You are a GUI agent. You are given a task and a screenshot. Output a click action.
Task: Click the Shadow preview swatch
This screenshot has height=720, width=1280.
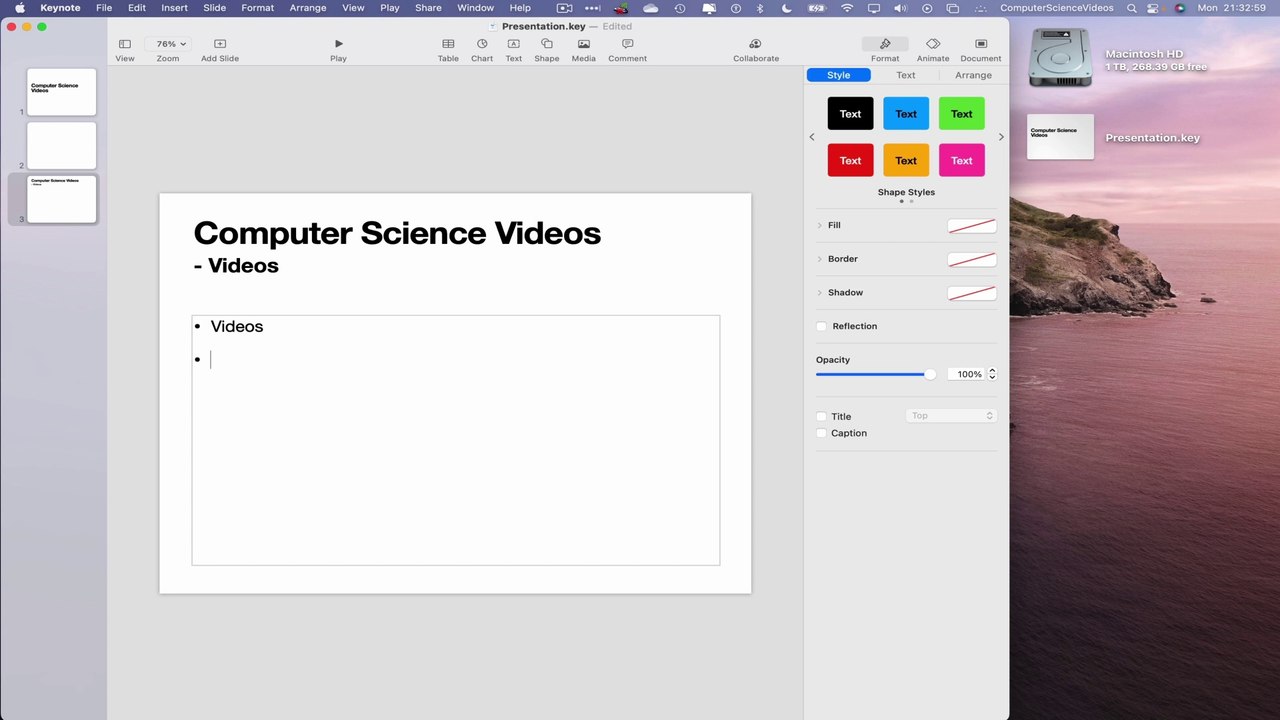click(x=972, y=293)
